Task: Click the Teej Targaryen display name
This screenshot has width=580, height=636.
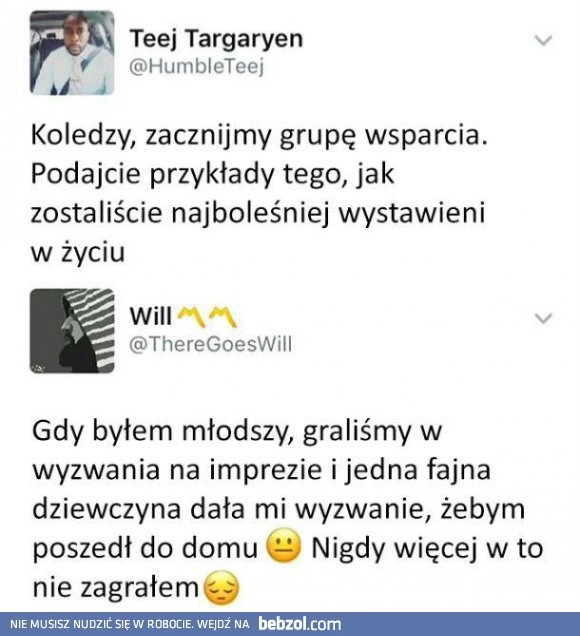Action: click(216, 39)
